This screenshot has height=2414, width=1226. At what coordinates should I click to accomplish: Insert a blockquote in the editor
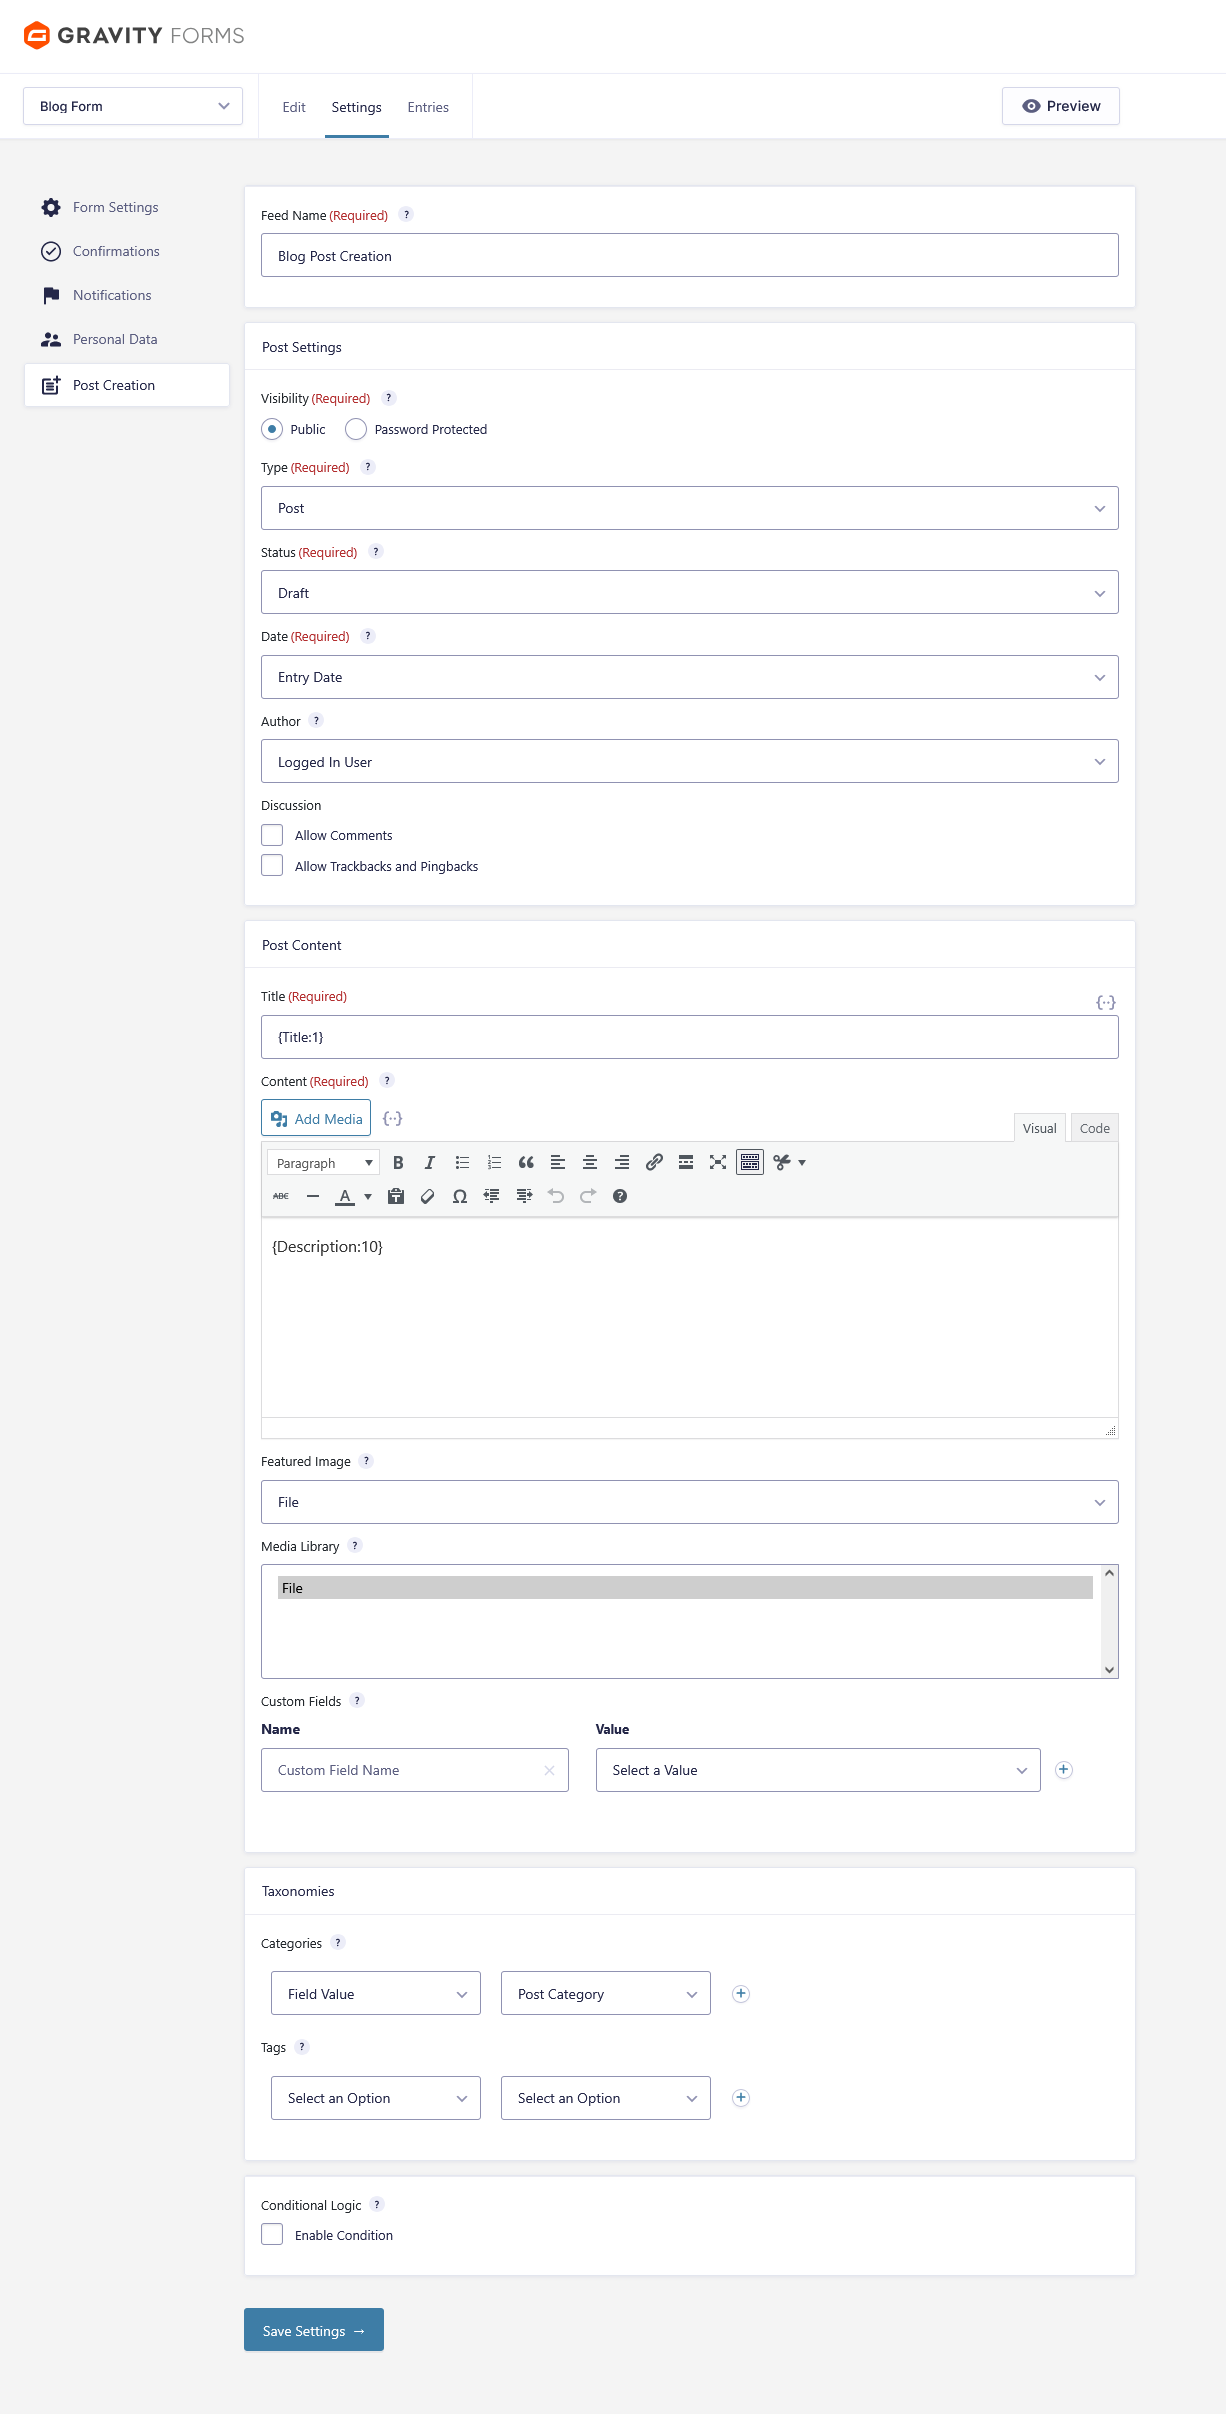tap(526, 1162)
